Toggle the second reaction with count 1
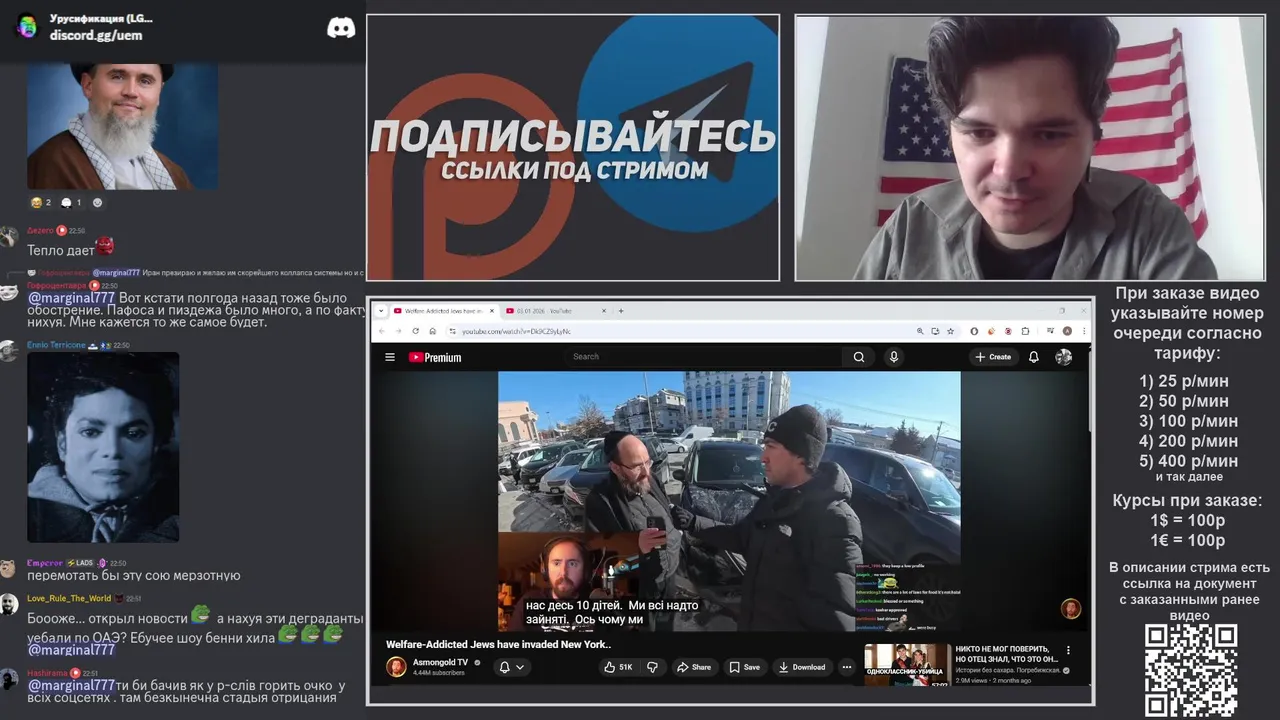The image size is (1280, 720). [71, 202]
